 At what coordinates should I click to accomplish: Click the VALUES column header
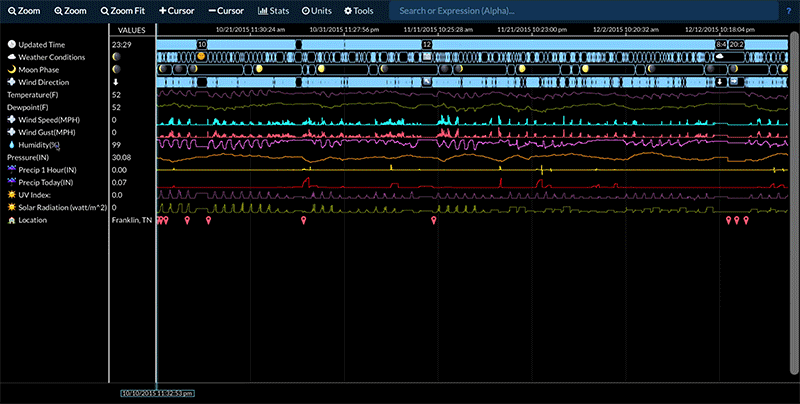click(x=131, y=30)
